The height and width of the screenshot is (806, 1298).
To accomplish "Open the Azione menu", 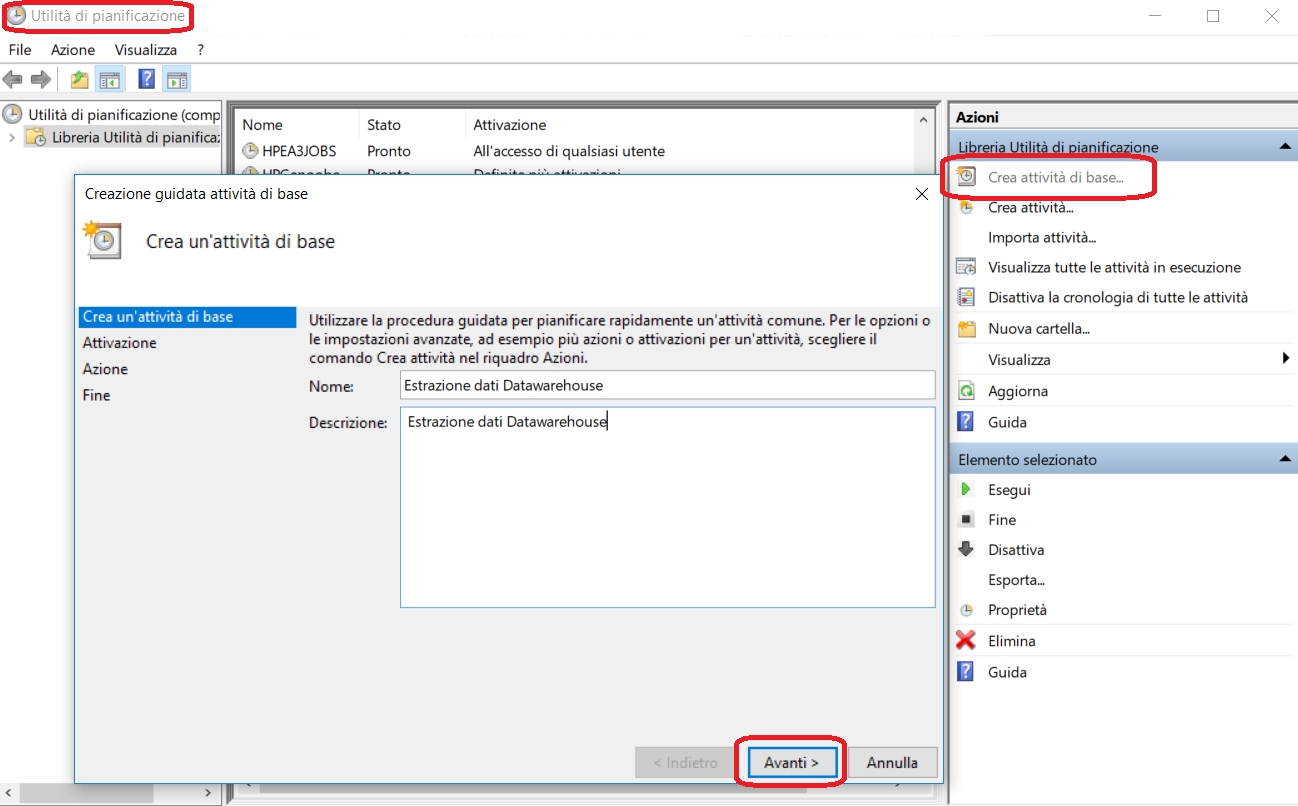I will (x=73, y=49).
